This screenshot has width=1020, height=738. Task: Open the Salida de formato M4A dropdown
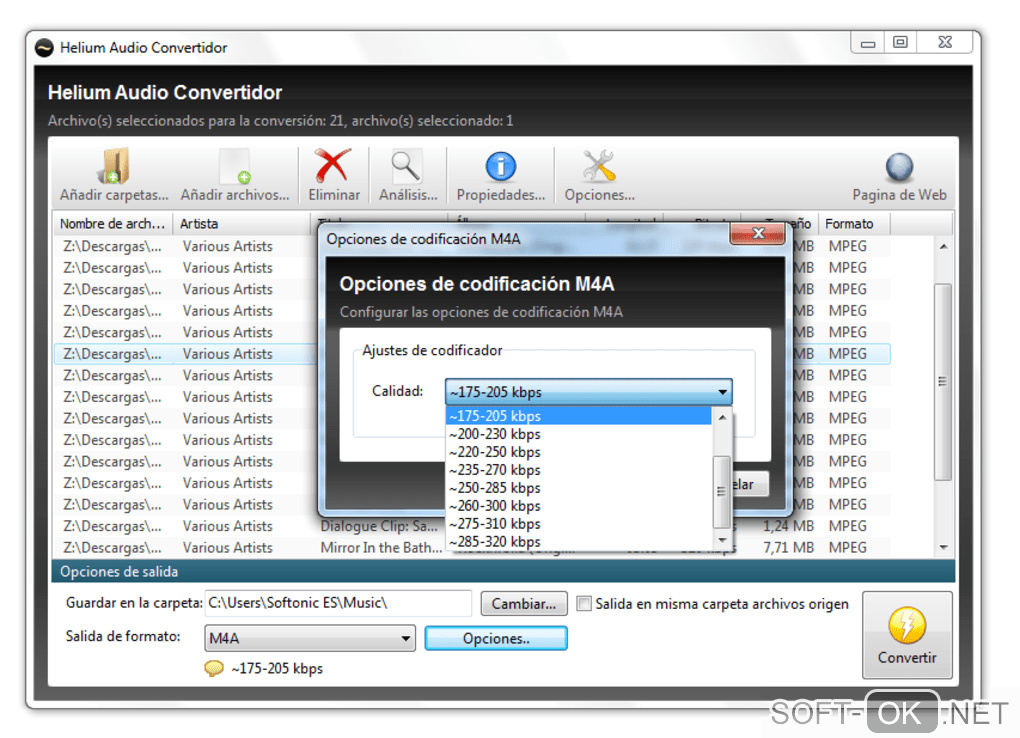310,638
